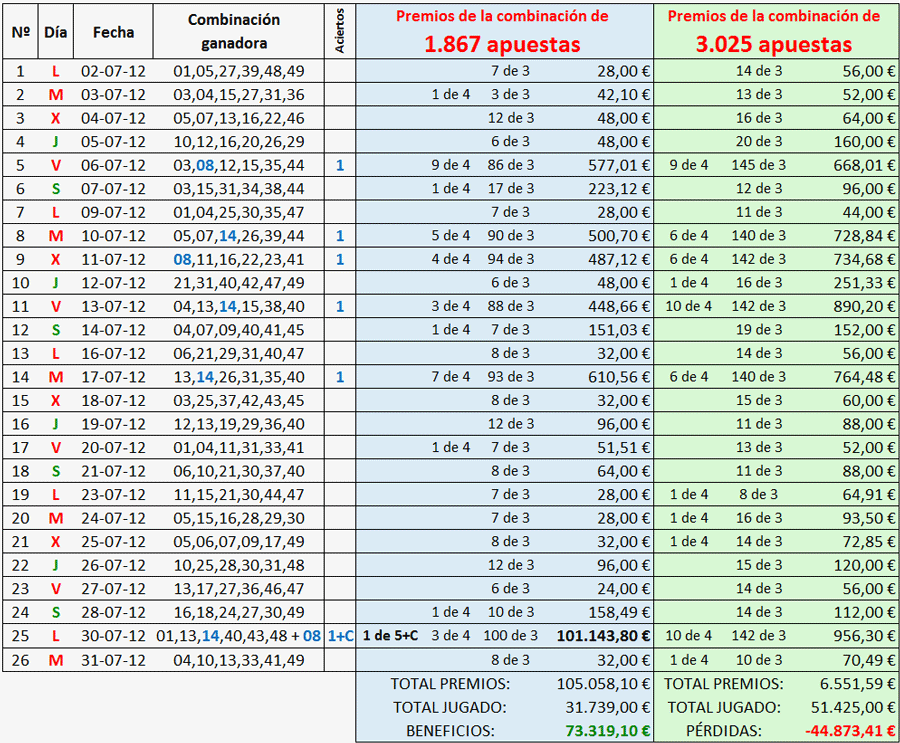
Task: Click the 31.739,00 € total jugado value
Action: pos(603,708)
